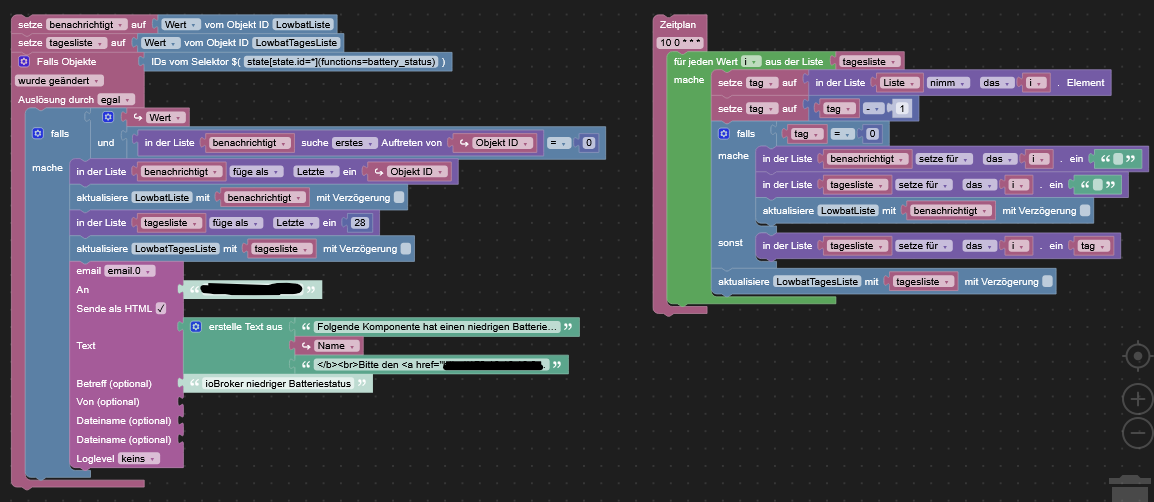Open the minus operator dropdown after tag
This screenshot has height=502, width=1154.
[874, 109]
